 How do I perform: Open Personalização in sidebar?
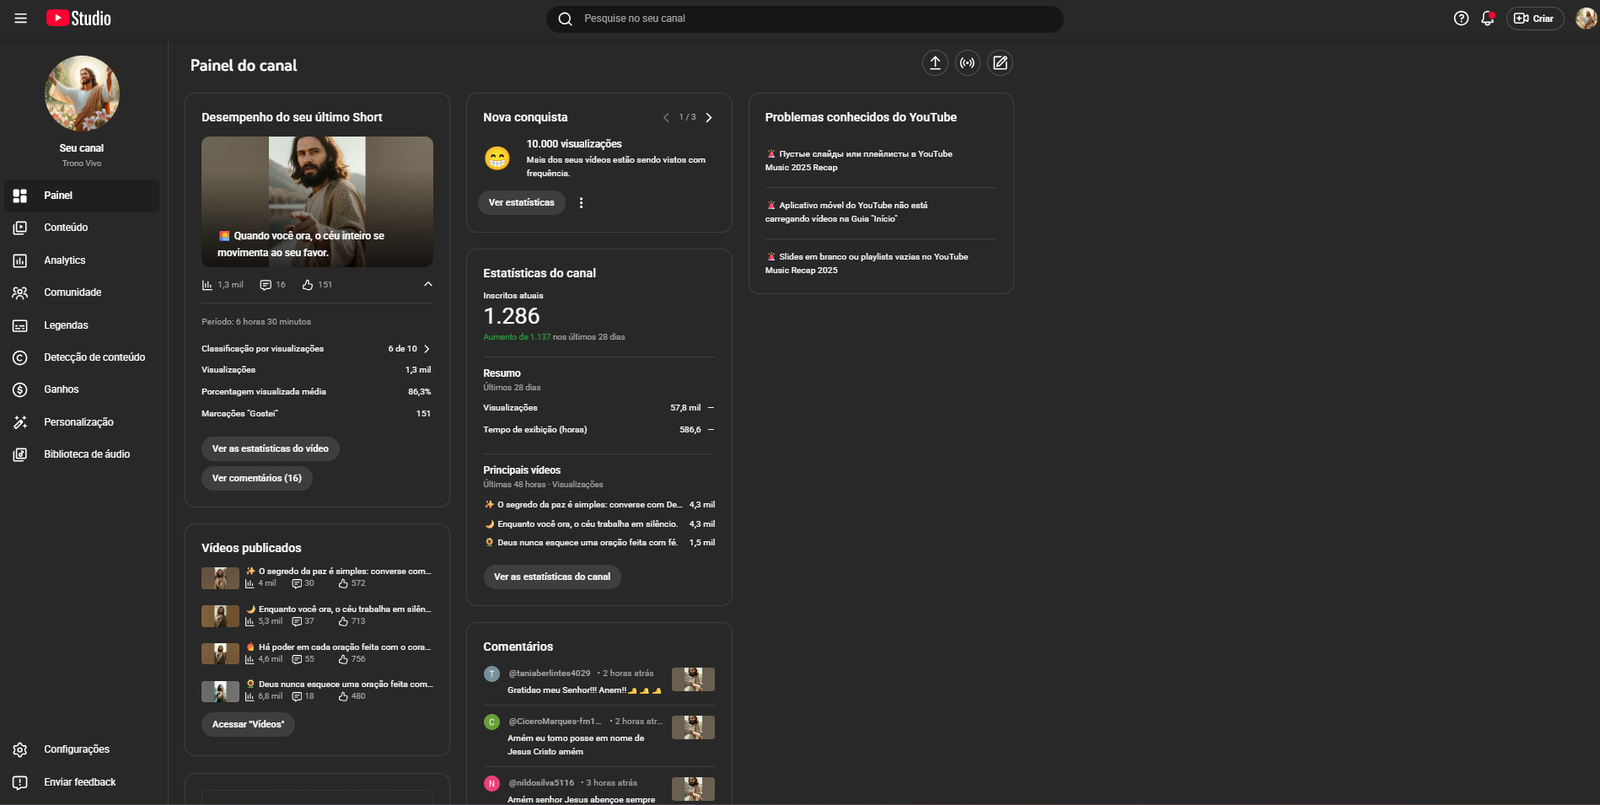pyautogui.click(x=82, y=422)
